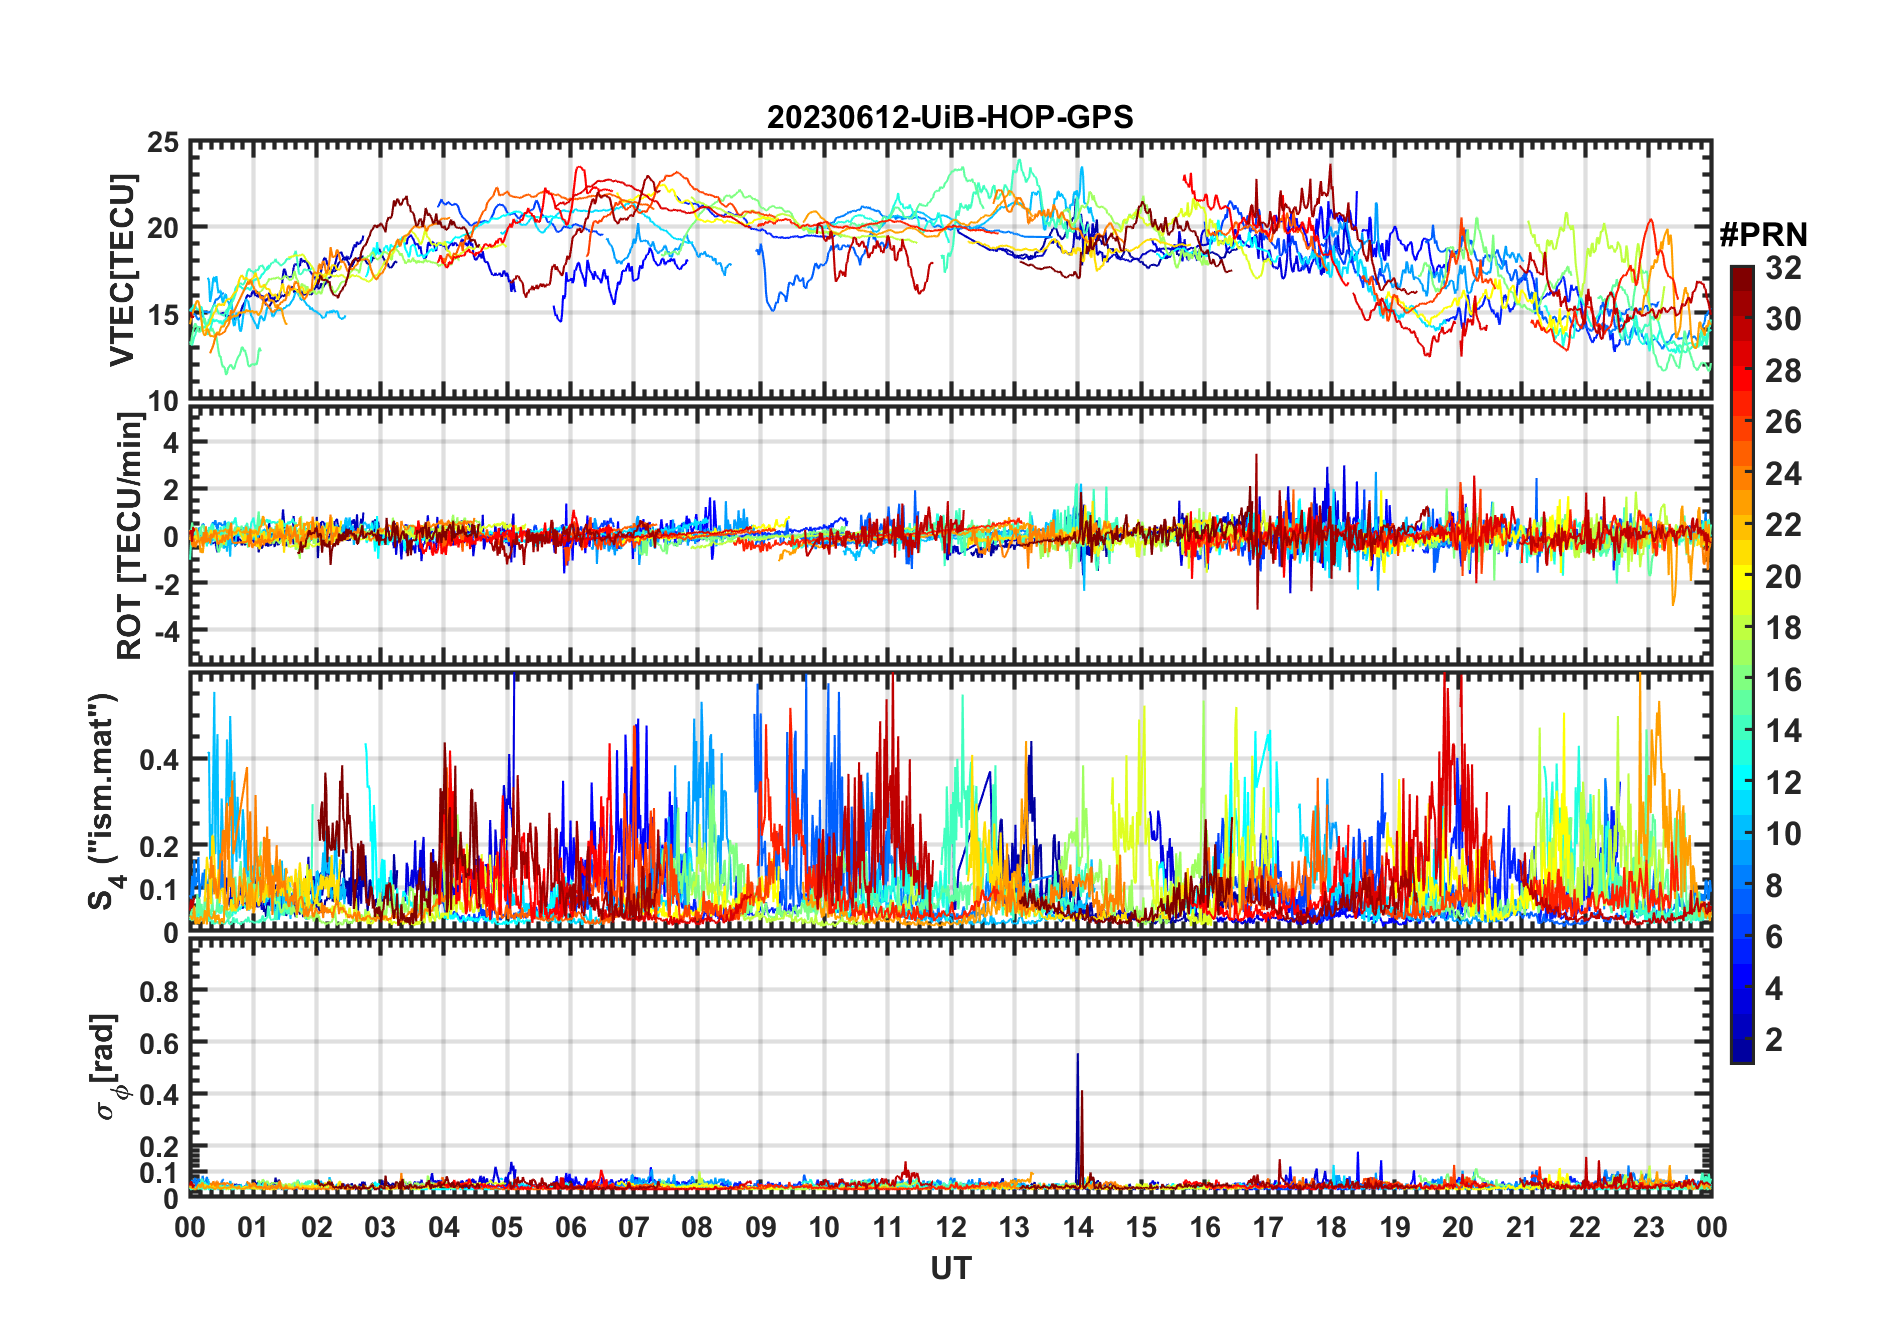Screen dimensions: 1902x1330
Task: Click the x-axis tick label 06
Action: [x=571, y=1227]
